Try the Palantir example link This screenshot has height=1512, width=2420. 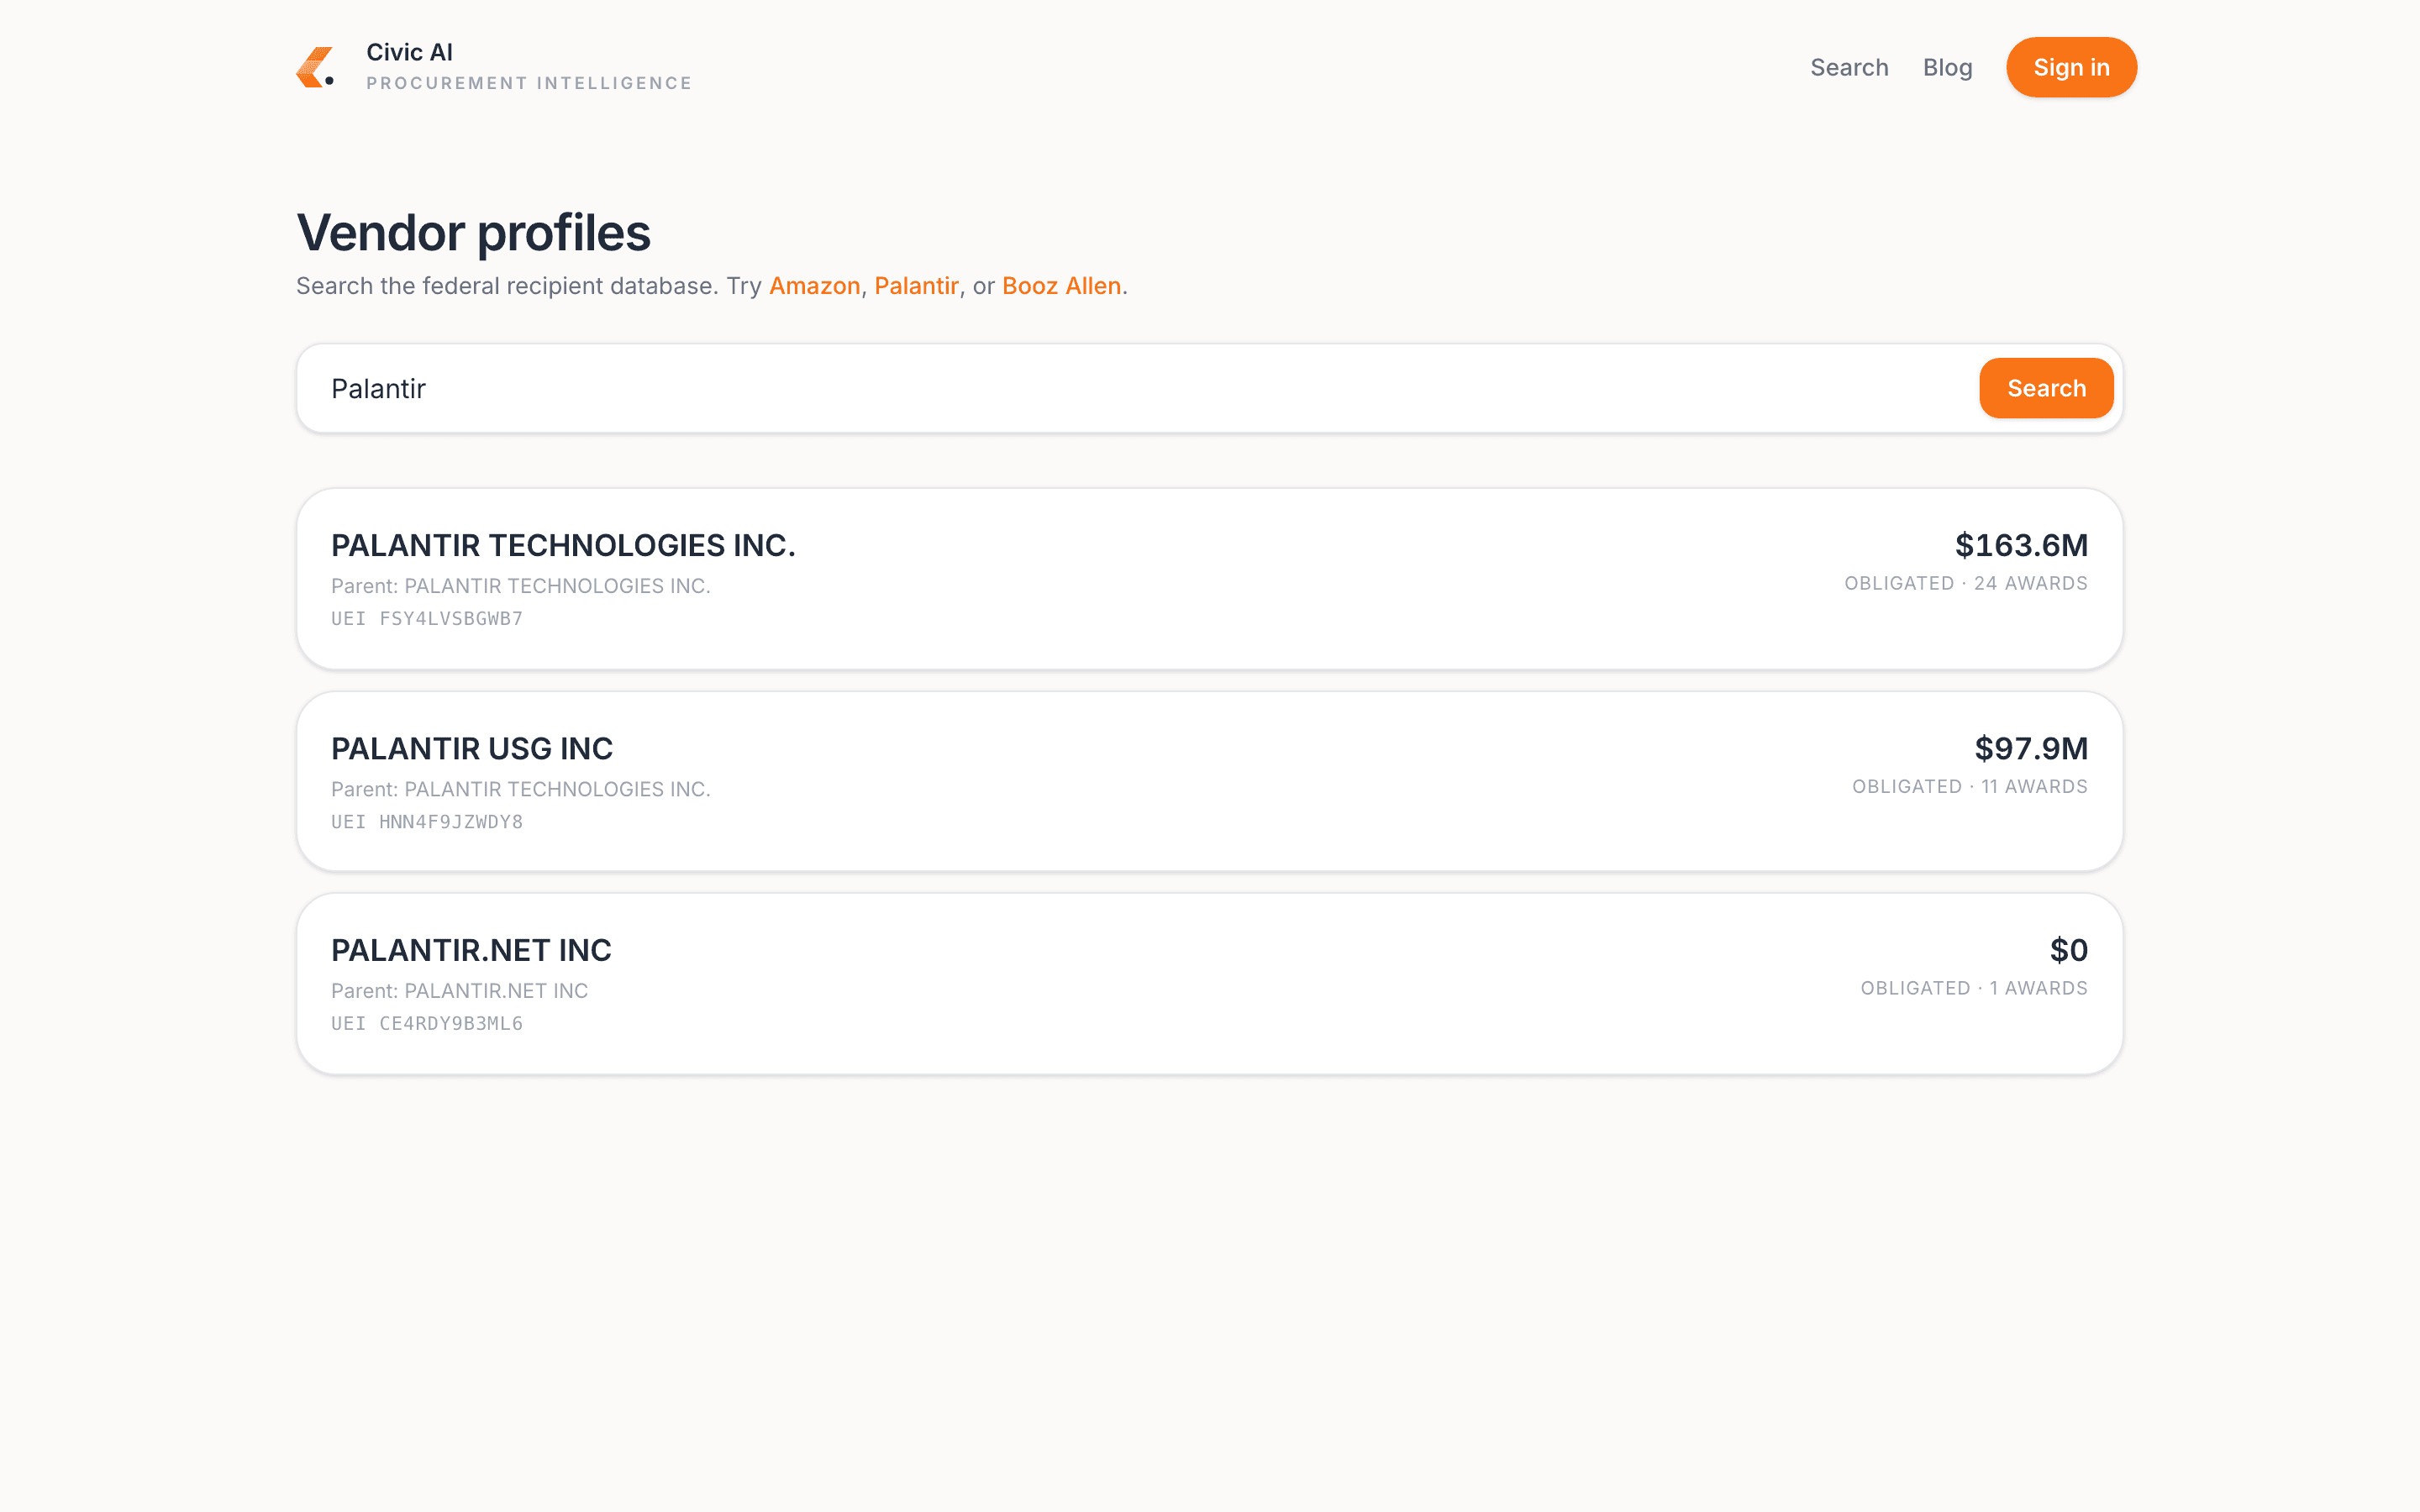(916, 286)
